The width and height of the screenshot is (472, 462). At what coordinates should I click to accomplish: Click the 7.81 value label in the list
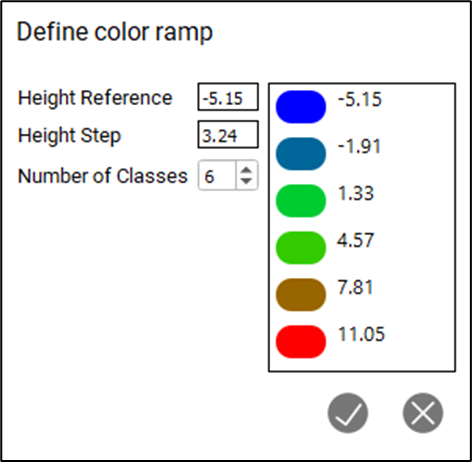click(355, 287)
